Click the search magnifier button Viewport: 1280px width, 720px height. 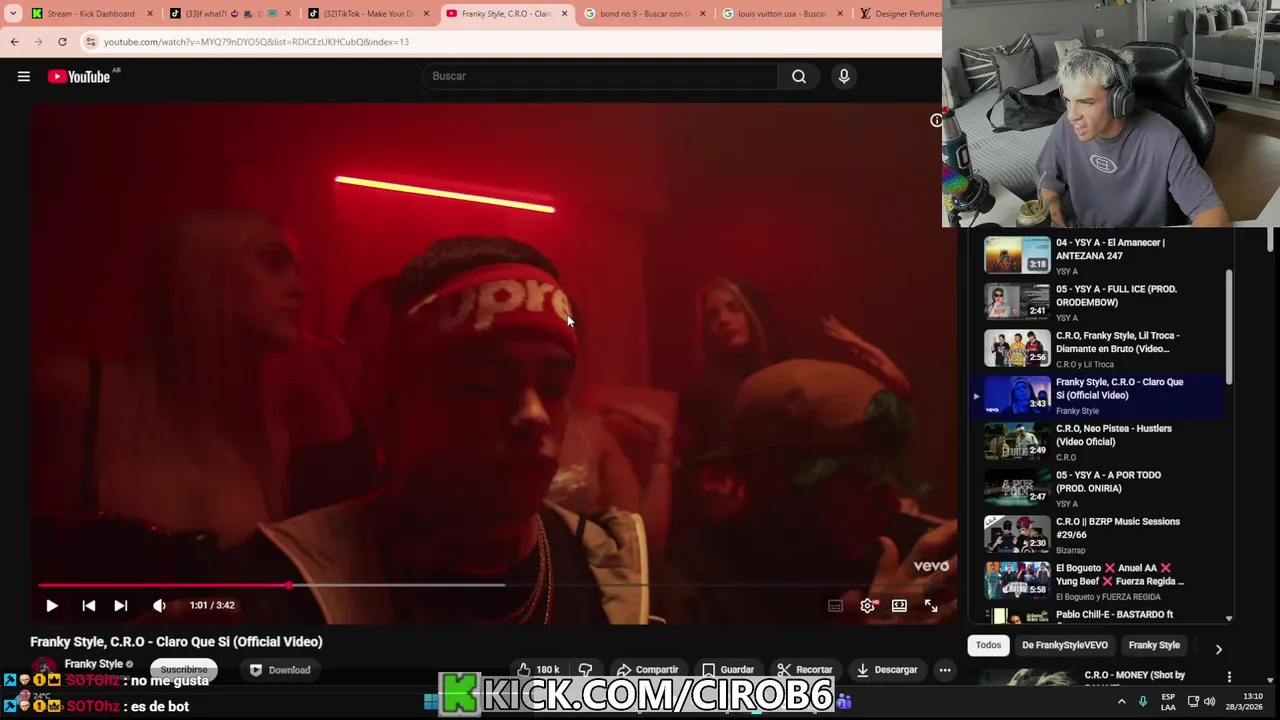coord(799,76)
